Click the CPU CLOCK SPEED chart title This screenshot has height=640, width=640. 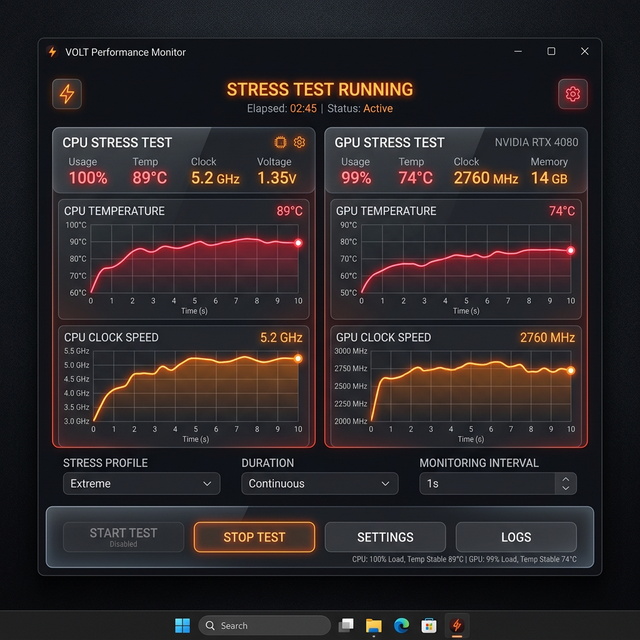[111, 338]
